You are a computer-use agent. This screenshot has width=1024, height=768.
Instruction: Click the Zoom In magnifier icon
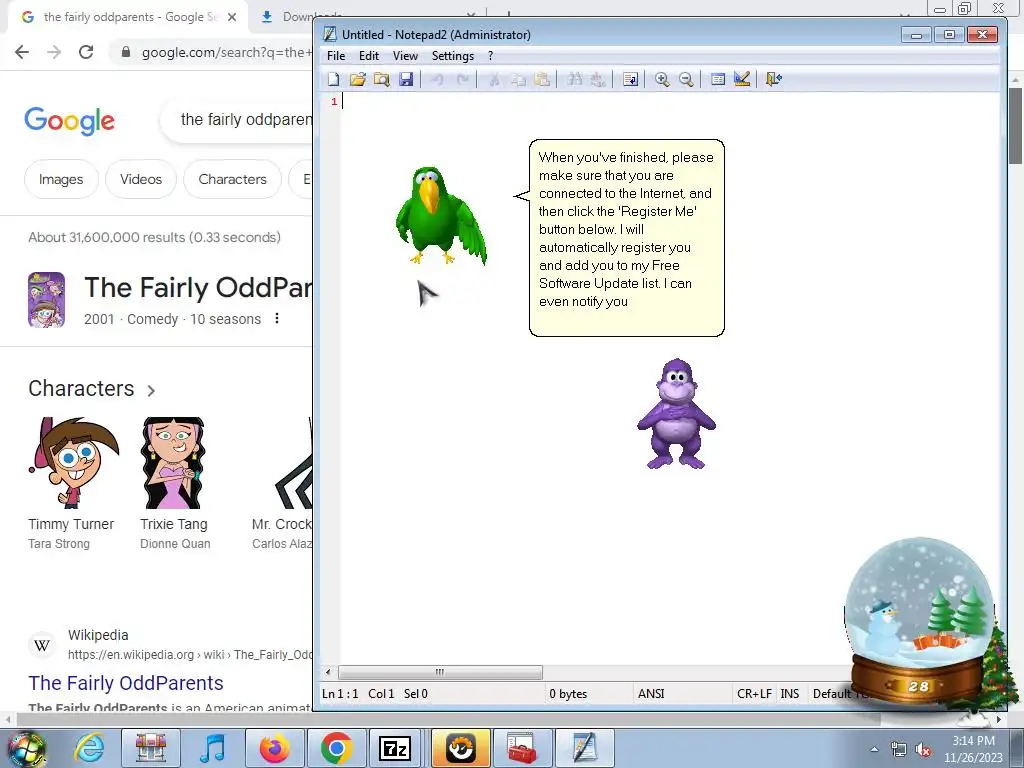pyautogui.click(x=662, y=80)
